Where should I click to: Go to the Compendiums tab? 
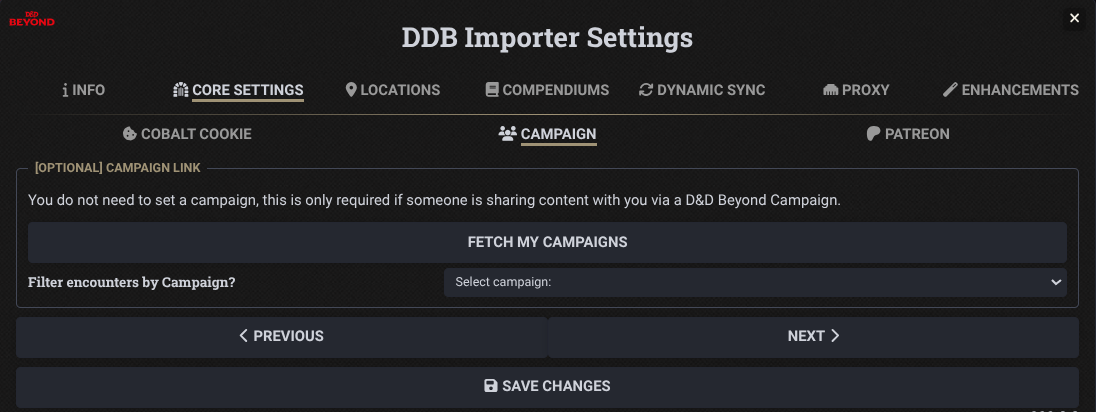(x=547, y=90)
